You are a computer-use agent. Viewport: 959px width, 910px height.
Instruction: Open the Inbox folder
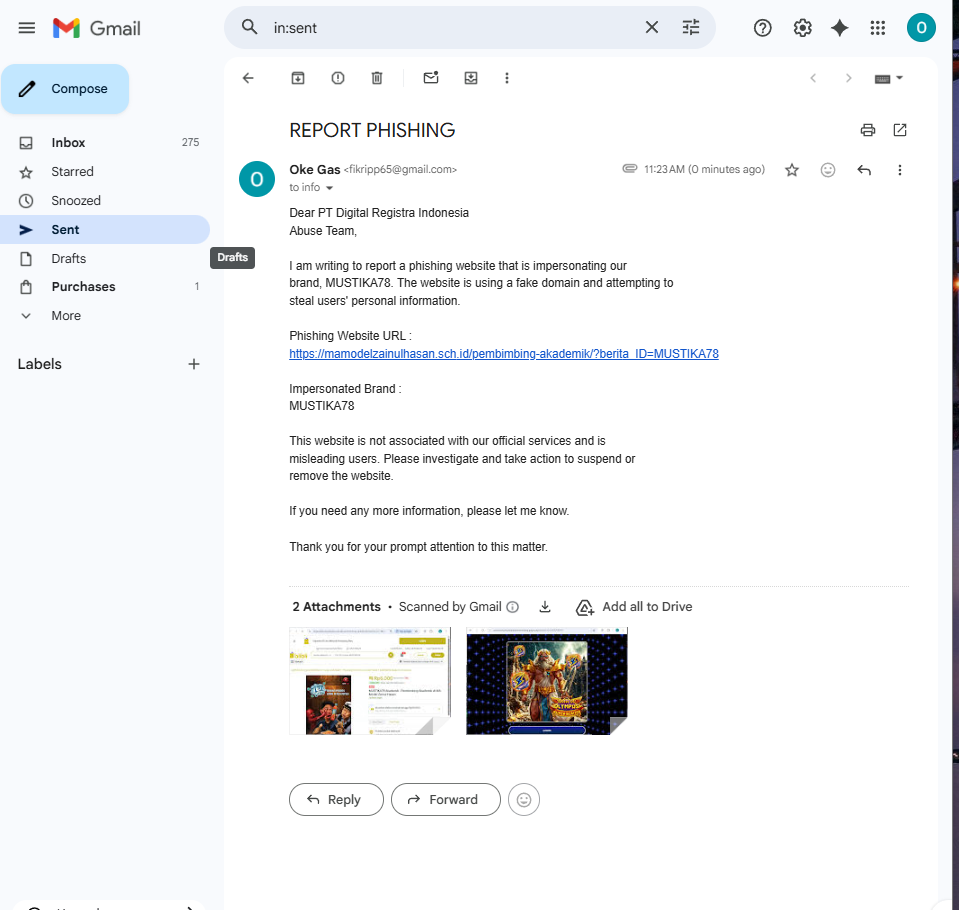coord(105,142)
